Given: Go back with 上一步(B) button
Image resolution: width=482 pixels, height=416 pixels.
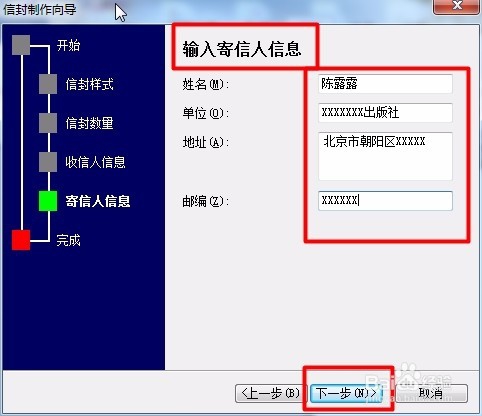Looking at the screenshot, I should point(270,393).
